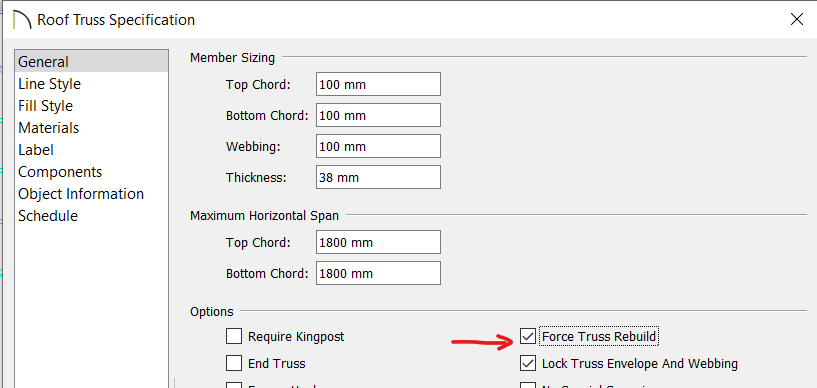
Task: Show the Components panel
Action: click(60, 172)
